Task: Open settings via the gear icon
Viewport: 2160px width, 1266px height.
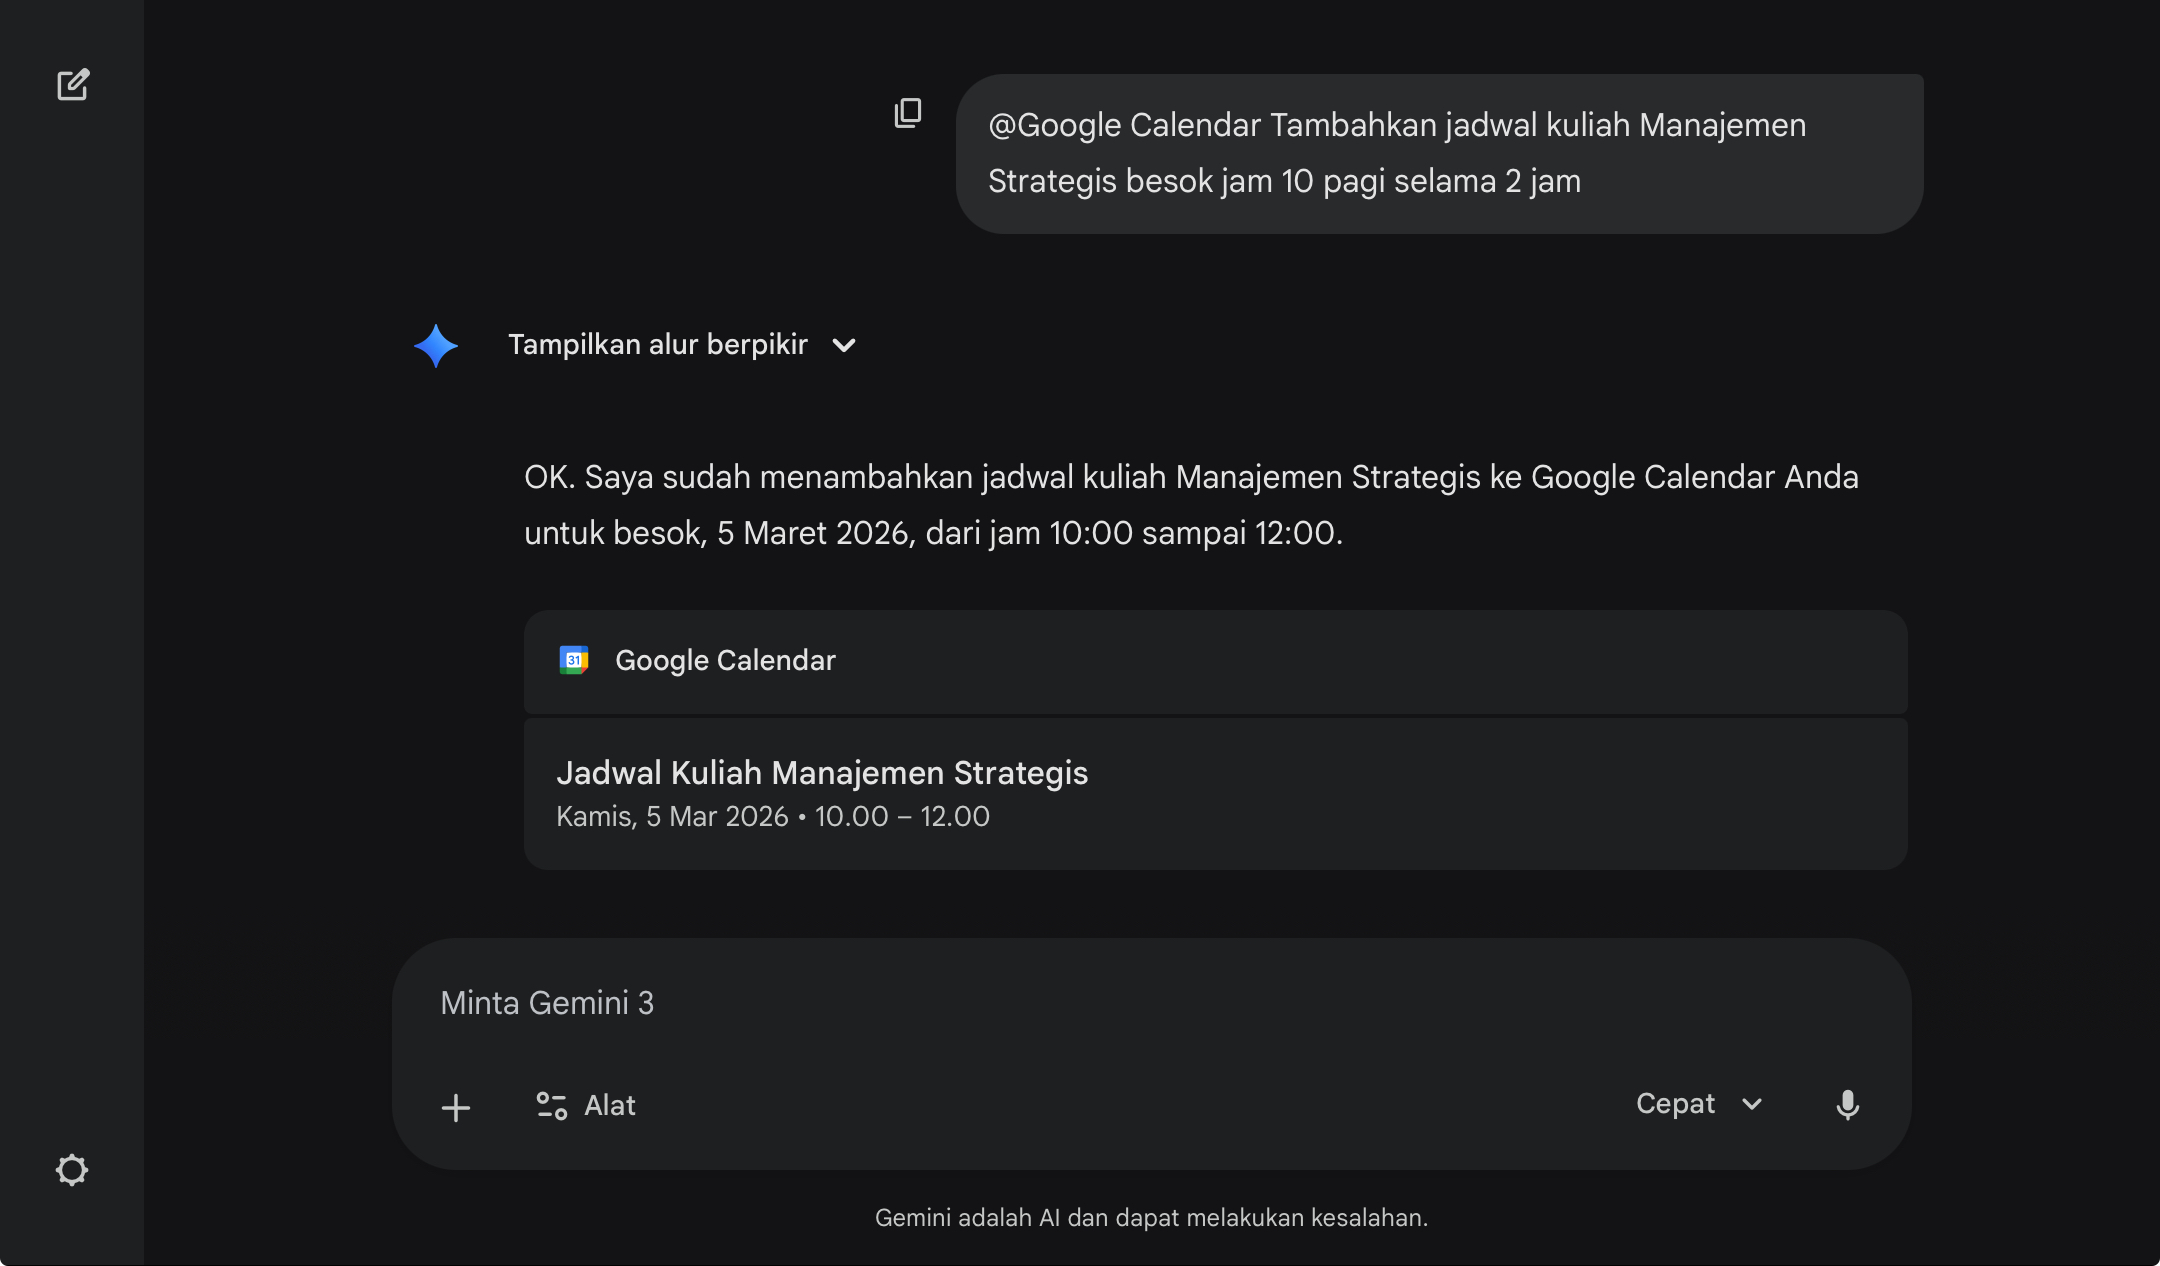Action: (x=72, y=1170)
